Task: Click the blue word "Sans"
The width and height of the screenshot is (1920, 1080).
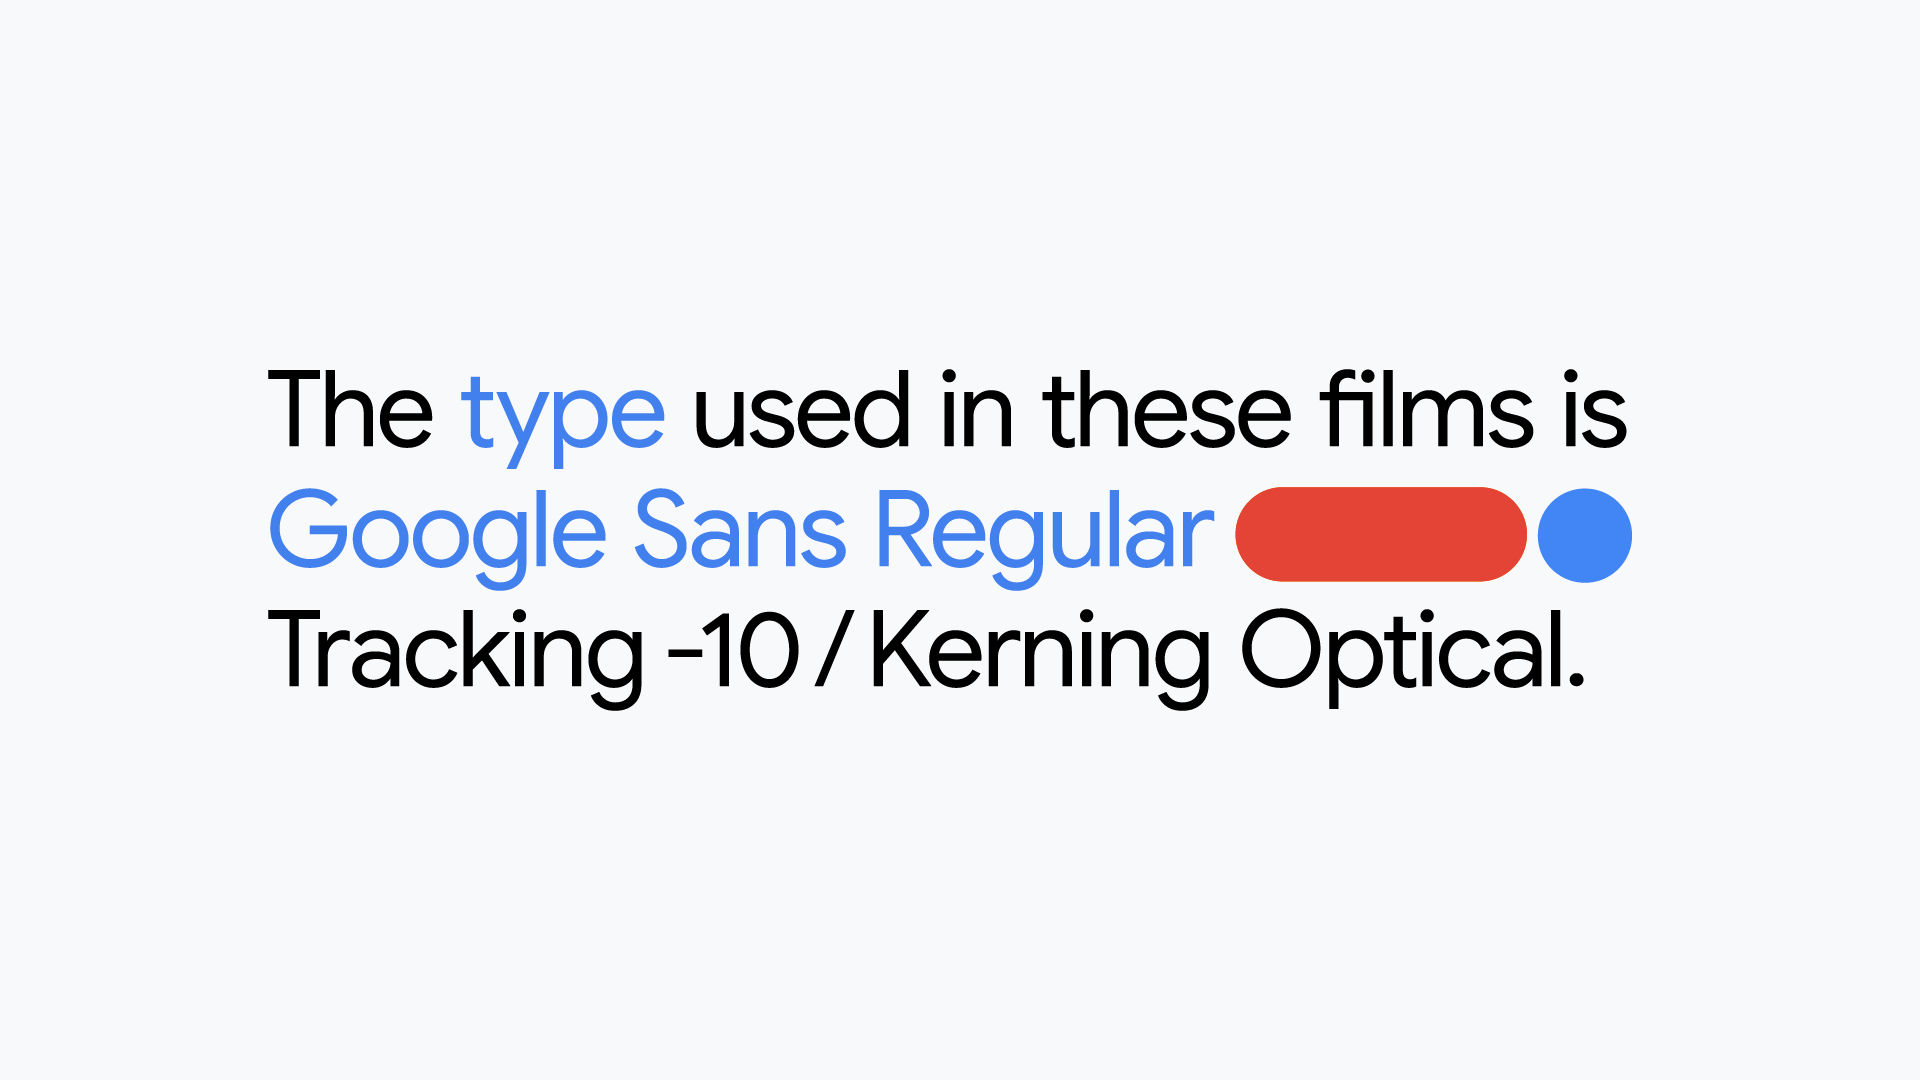Action: point(740,530)
